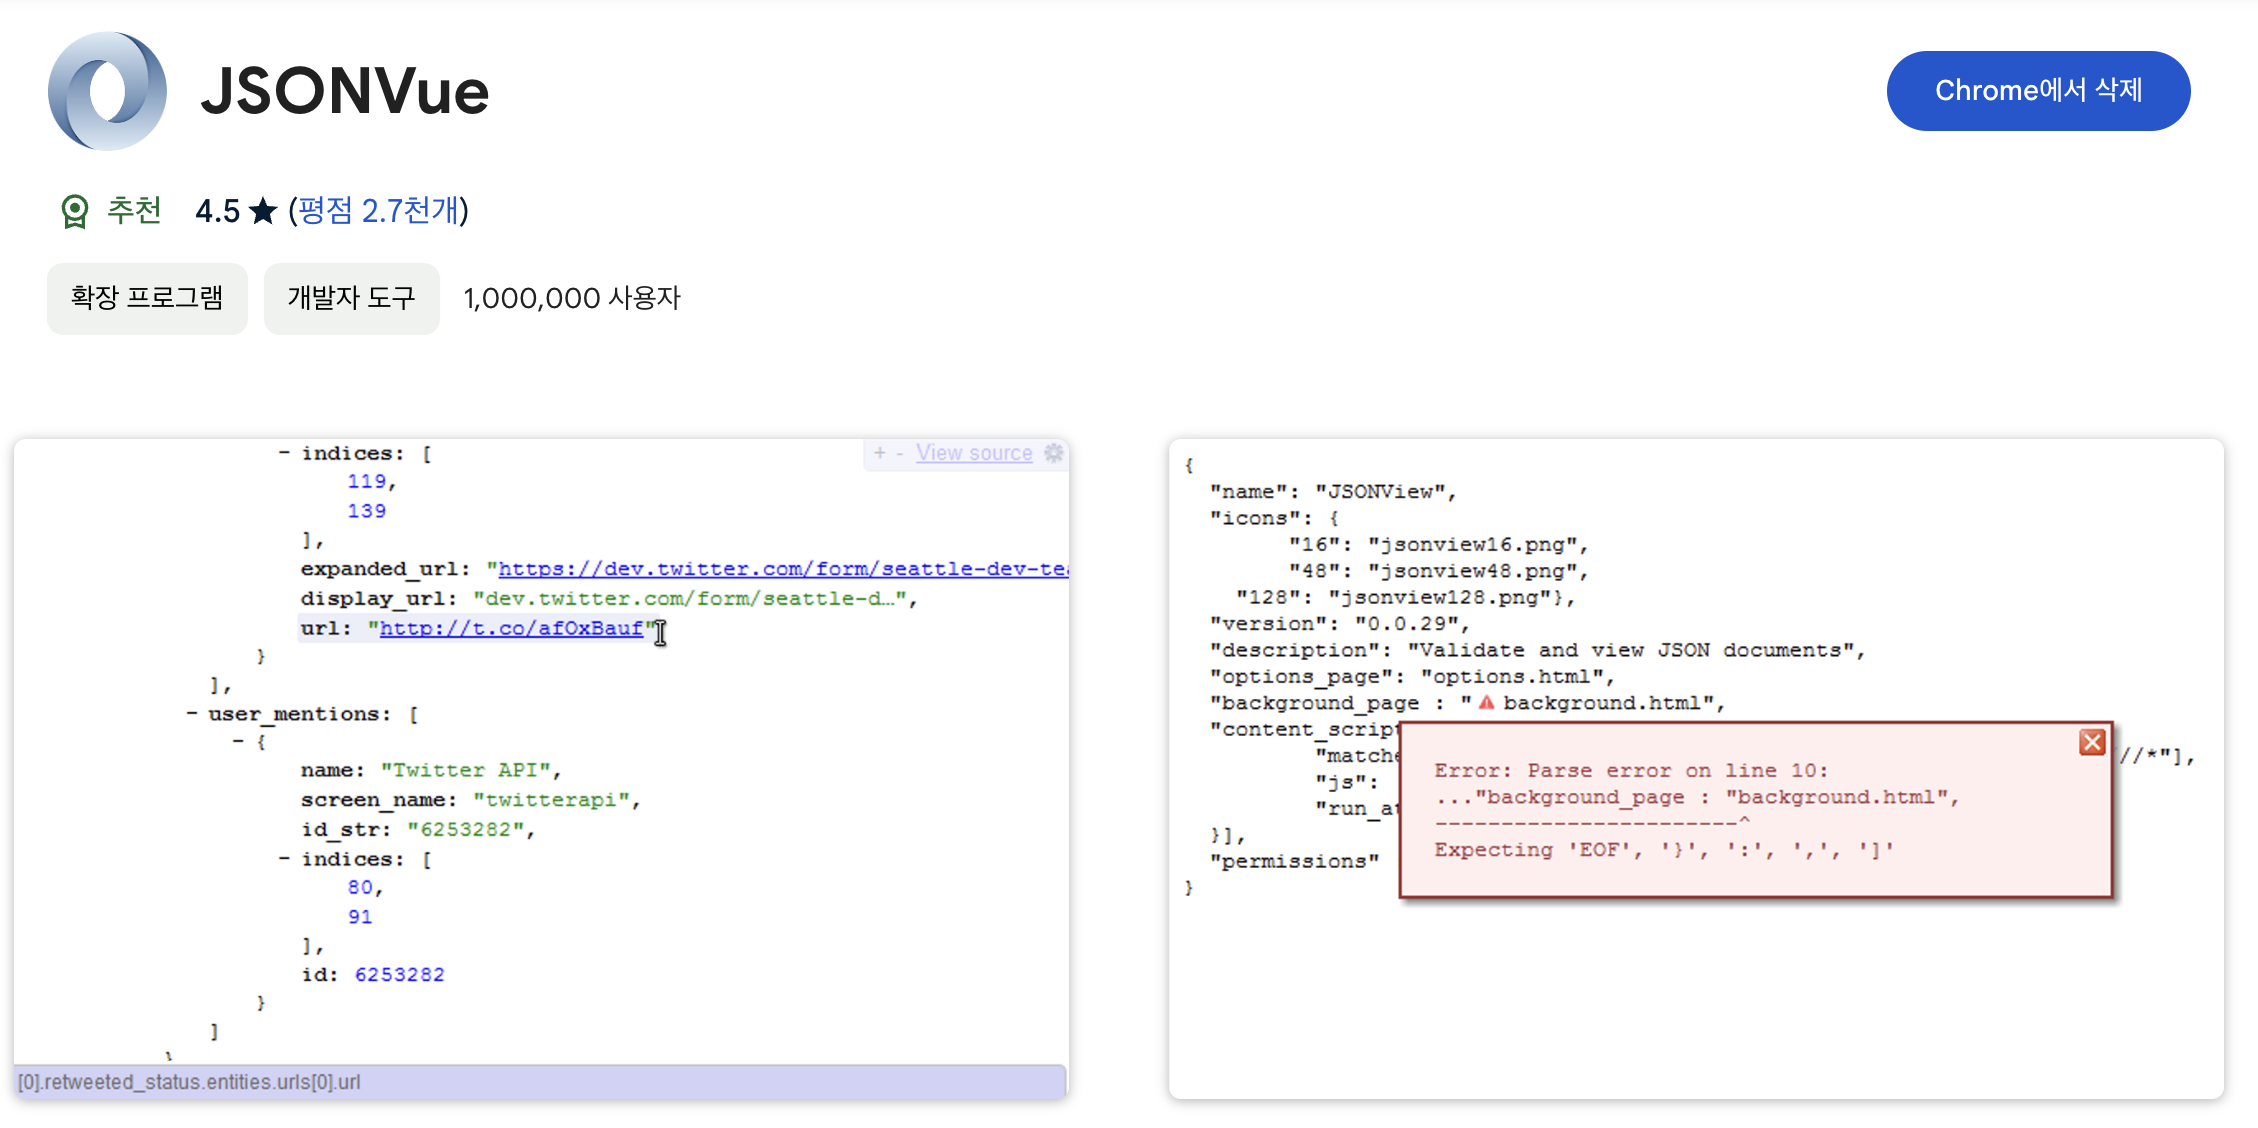Image resolution: width=2258 pixels, height=1128 pixels.
Task: Click the number 119 in indices
Action: click(367, 481)
